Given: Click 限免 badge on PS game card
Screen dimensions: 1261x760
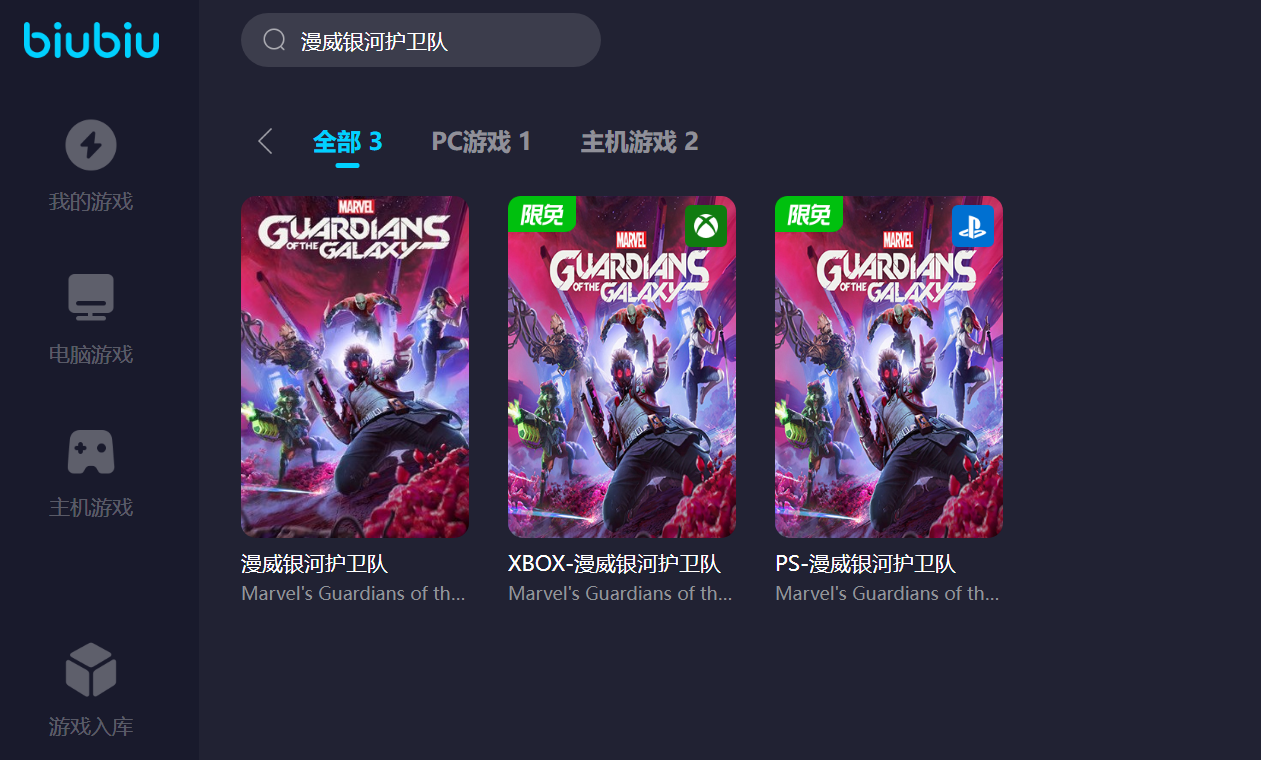Looking at the screenshot, I should click(x=809, y=214).
